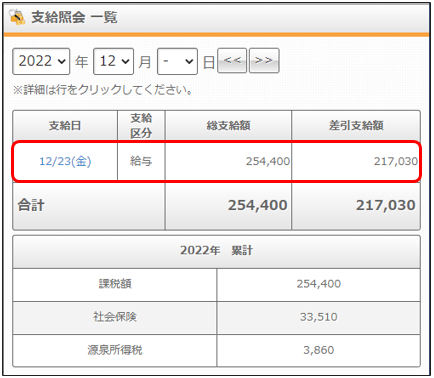Click the 支給照会 一覧 page title
The width and height of the screenshot is (434, 378).
[x=74, y=17]
